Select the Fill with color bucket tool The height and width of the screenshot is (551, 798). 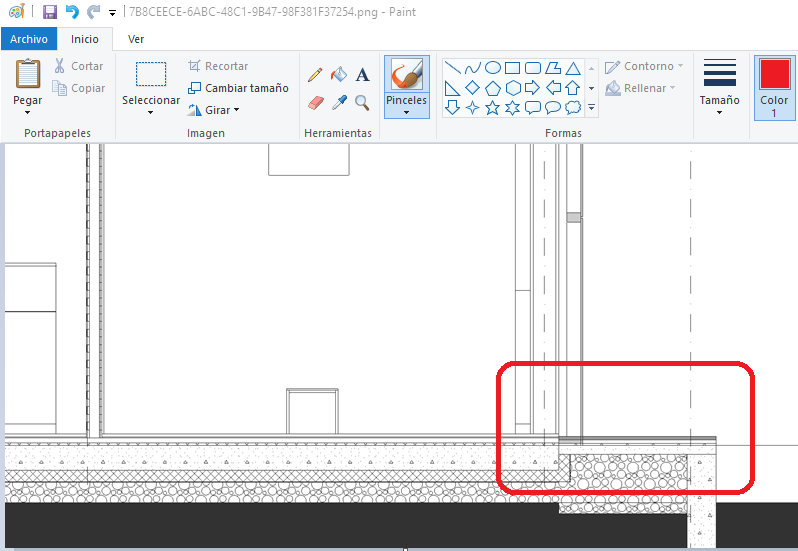coord(338,75)
